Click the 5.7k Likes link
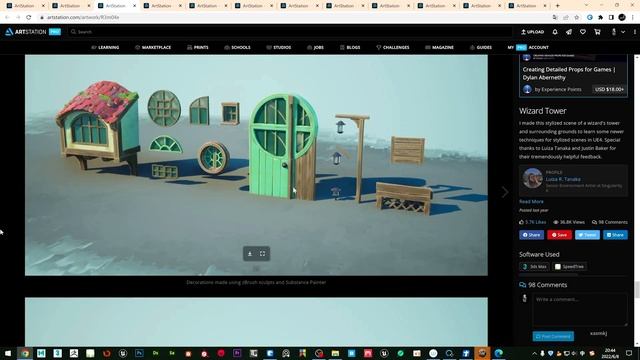Viewport: 640px width, 360px height. (x=532, y=222)
